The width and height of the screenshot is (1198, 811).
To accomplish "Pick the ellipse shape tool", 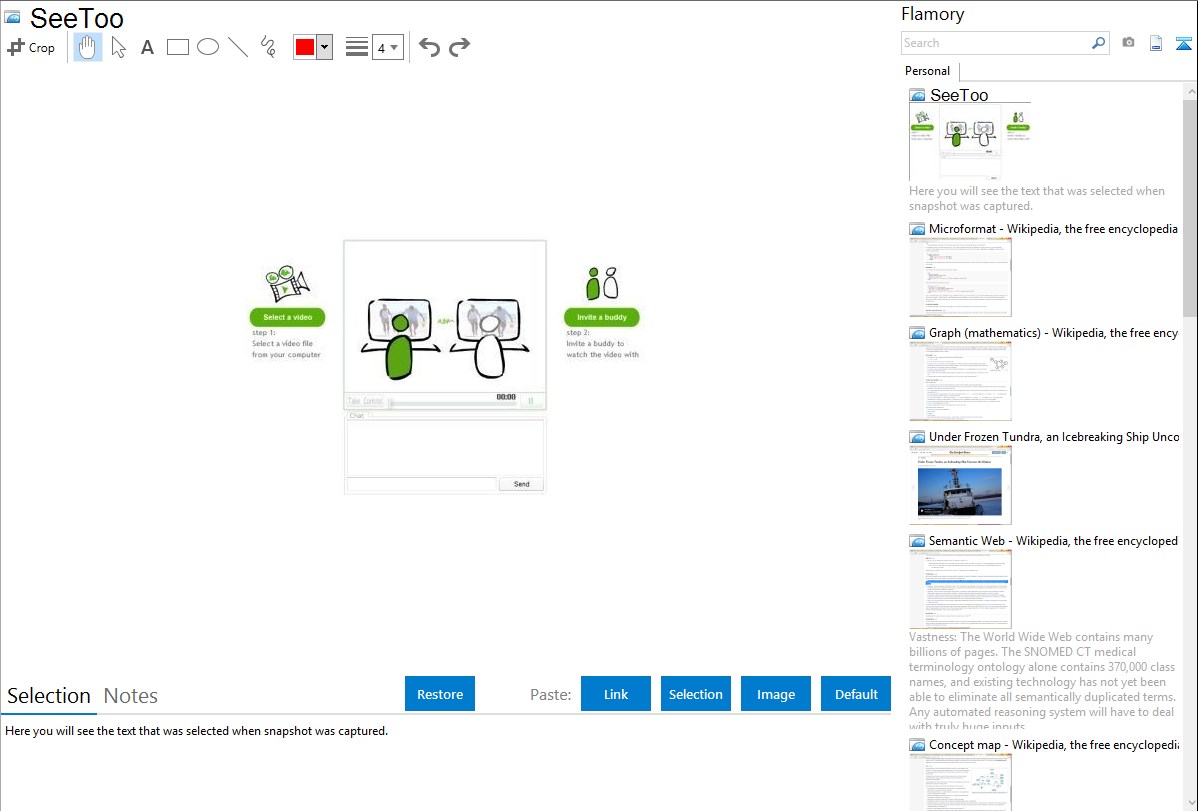I will (208, 47).
